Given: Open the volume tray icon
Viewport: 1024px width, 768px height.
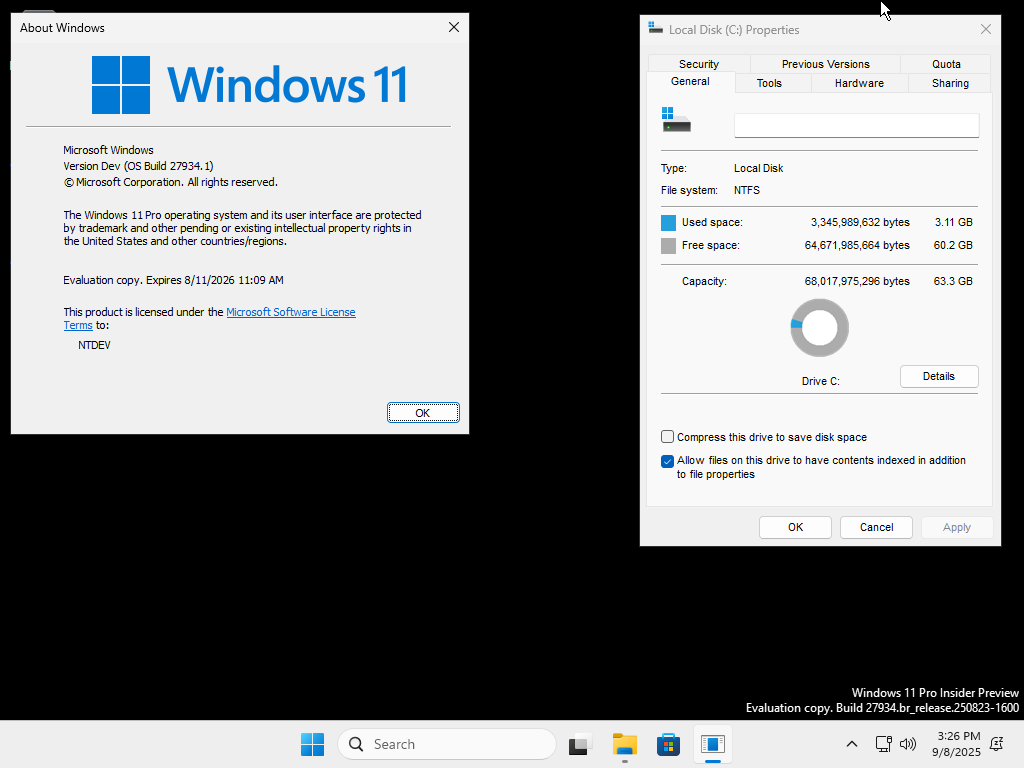Looking at the screenshot, I should point(908,744).
